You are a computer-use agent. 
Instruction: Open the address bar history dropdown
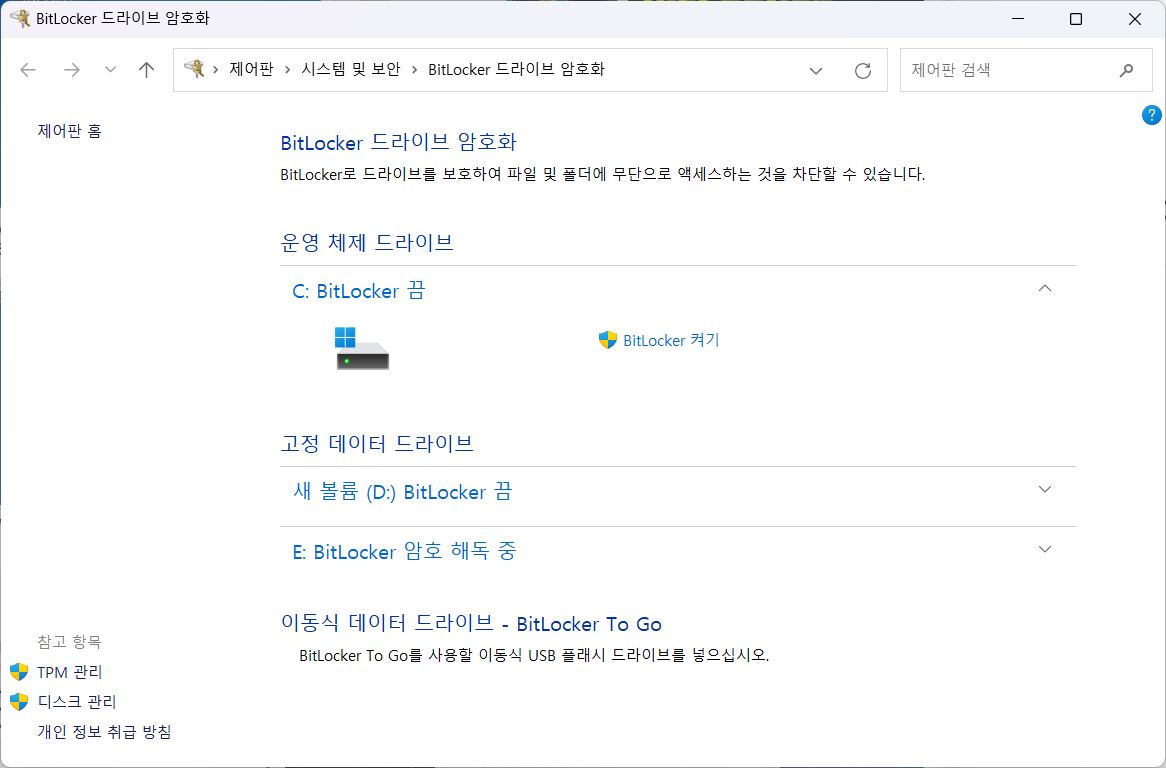click(x=816, y=71)
